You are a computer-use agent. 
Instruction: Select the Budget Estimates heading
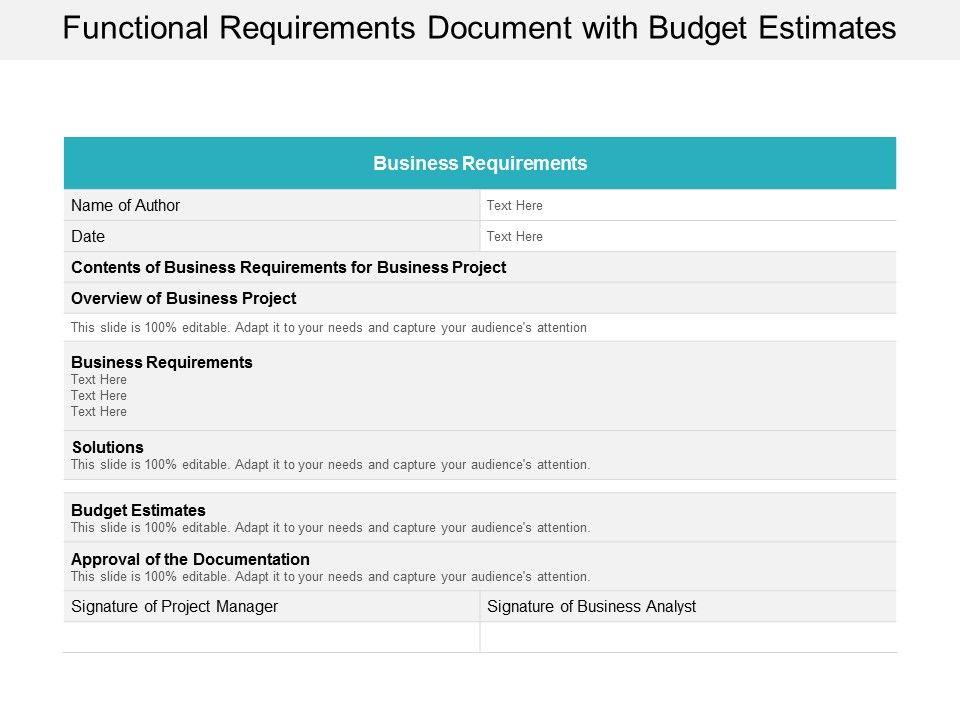[139, 510]
